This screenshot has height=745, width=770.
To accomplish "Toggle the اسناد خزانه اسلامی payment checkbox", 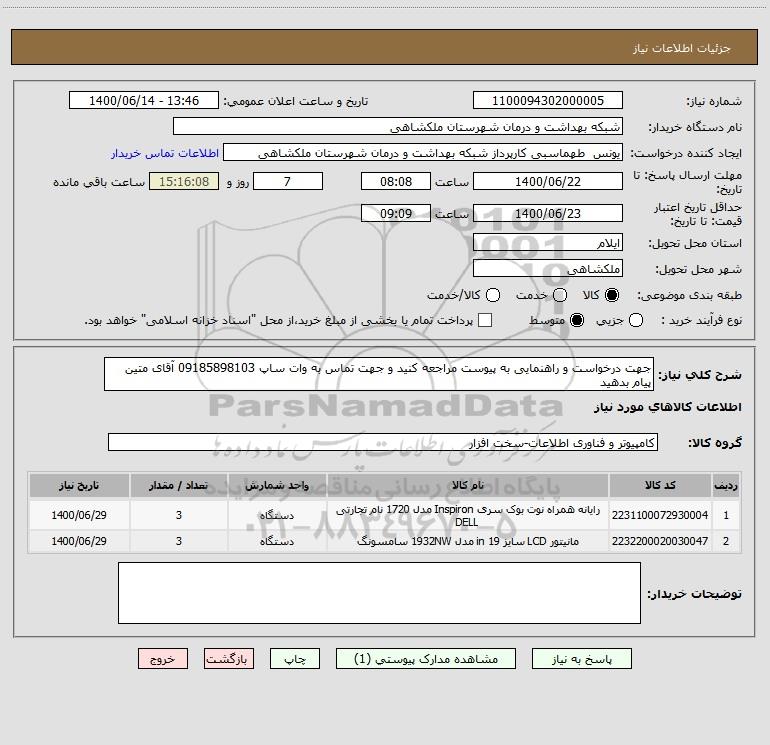I will [485, 320].
